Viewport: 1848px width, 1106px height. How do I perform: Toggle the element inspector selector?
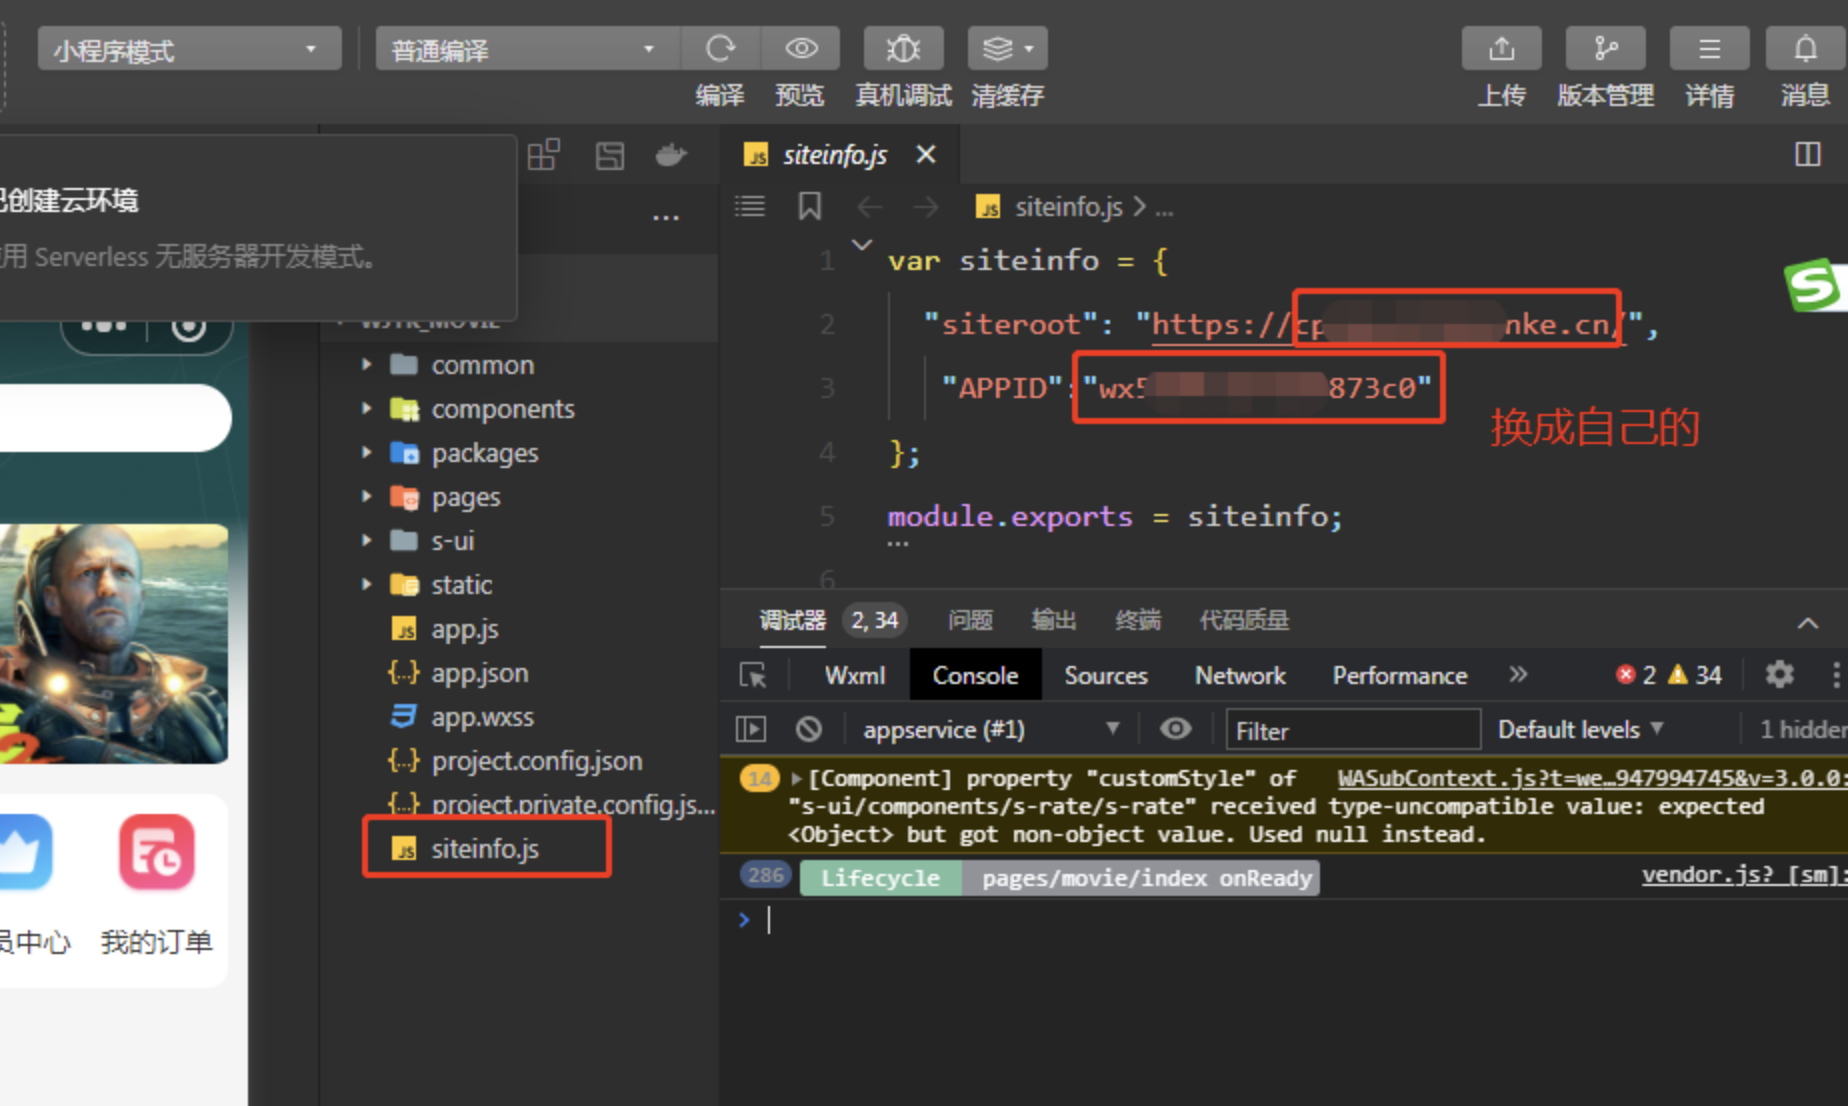753,676
